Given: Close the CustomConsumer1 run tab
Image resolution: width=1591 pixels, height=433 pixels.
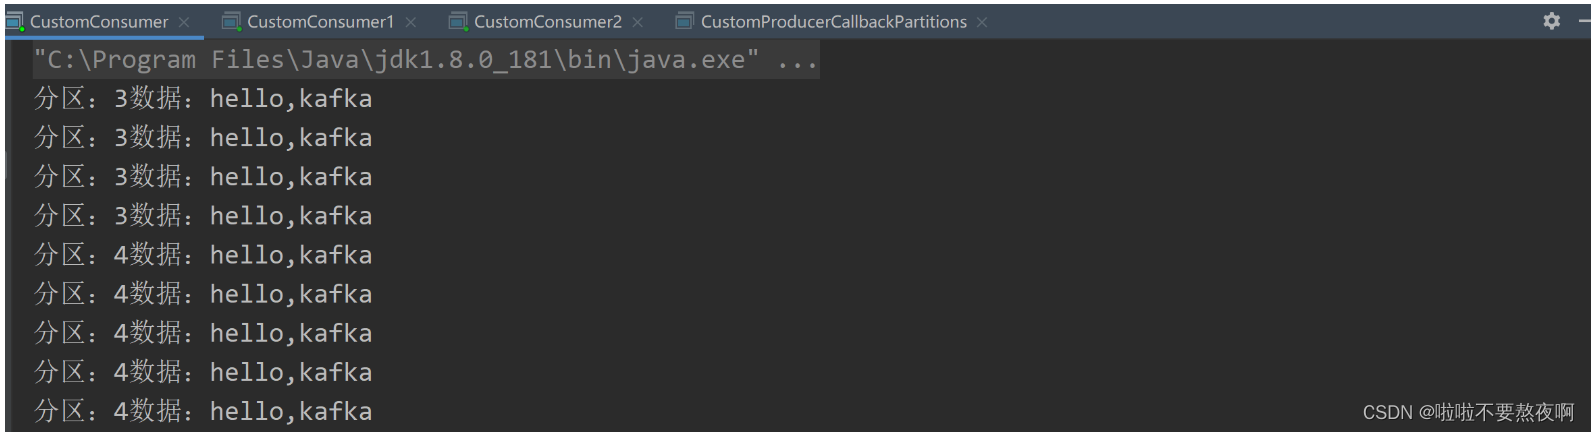Looking at the screenshot, I should [410, 22].
